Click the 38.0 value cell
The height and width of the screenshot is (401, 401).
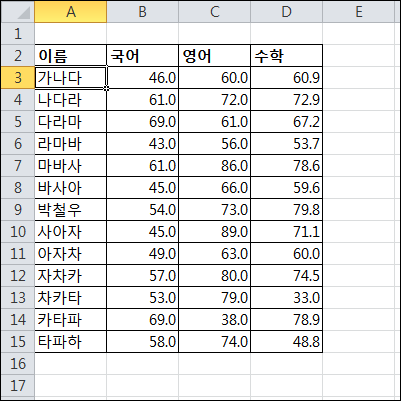(x=215, y=320)
